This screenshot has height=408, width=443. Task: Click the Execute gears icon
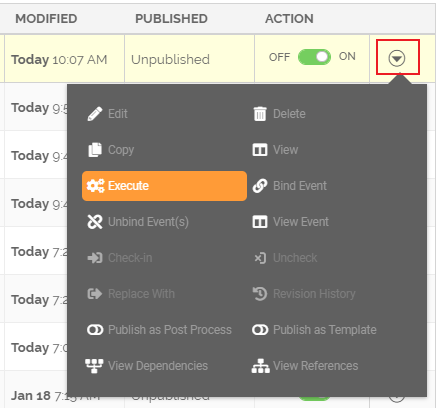96,186
